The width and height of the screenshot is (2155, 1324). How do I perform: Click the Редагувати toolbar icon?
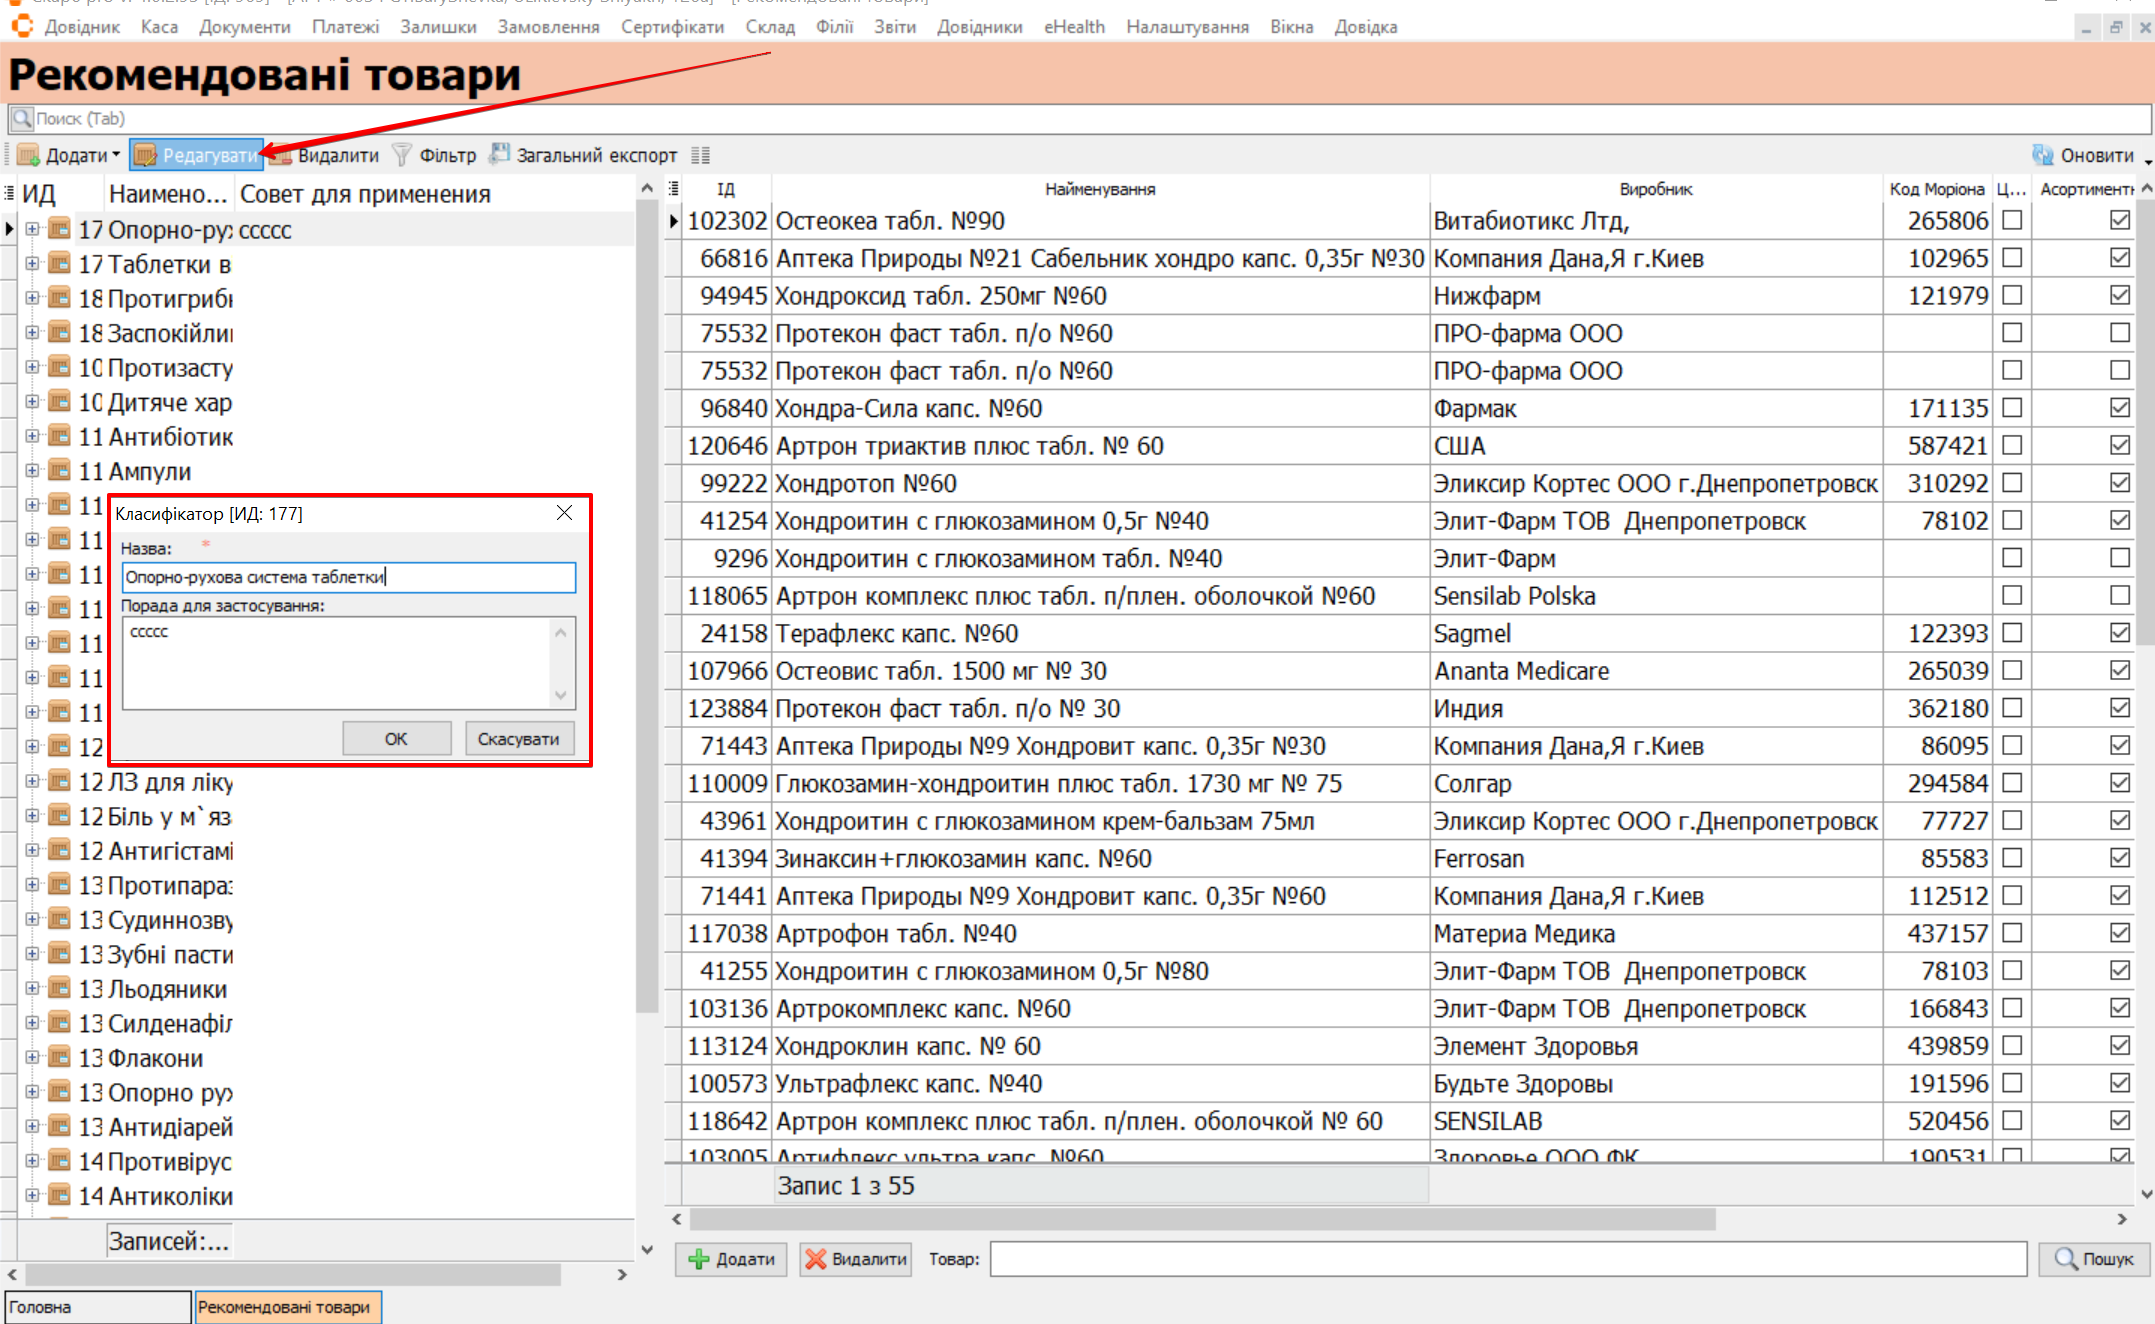pos(146,155)
